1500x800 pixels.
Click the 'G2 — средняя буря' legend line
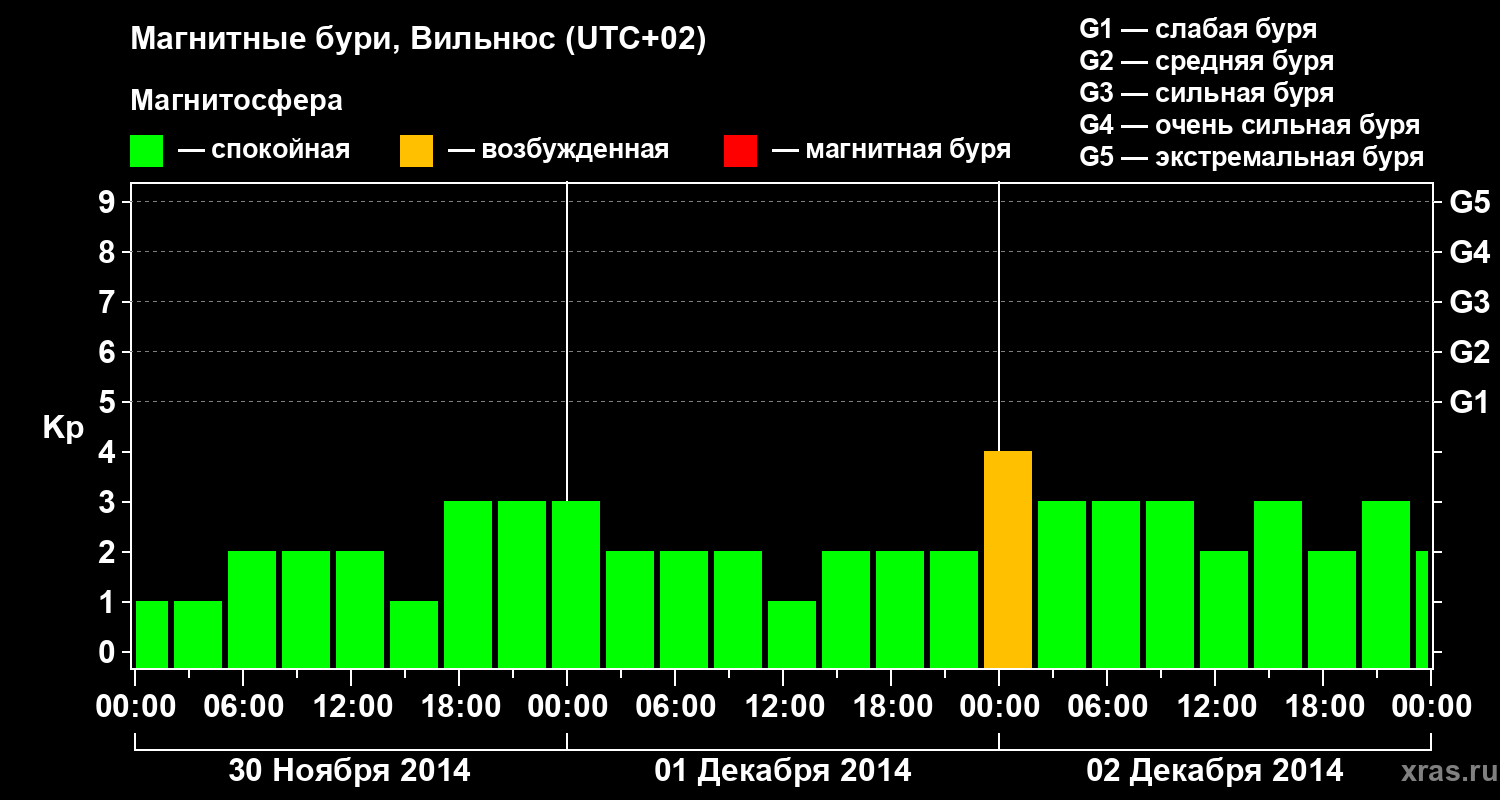1207,61
